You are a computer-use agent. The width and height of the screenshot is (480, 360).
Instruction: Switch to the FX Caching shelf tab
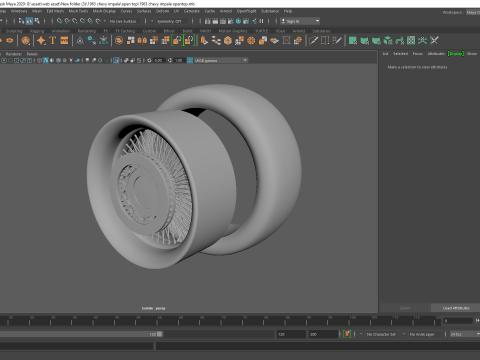point(125,31)
